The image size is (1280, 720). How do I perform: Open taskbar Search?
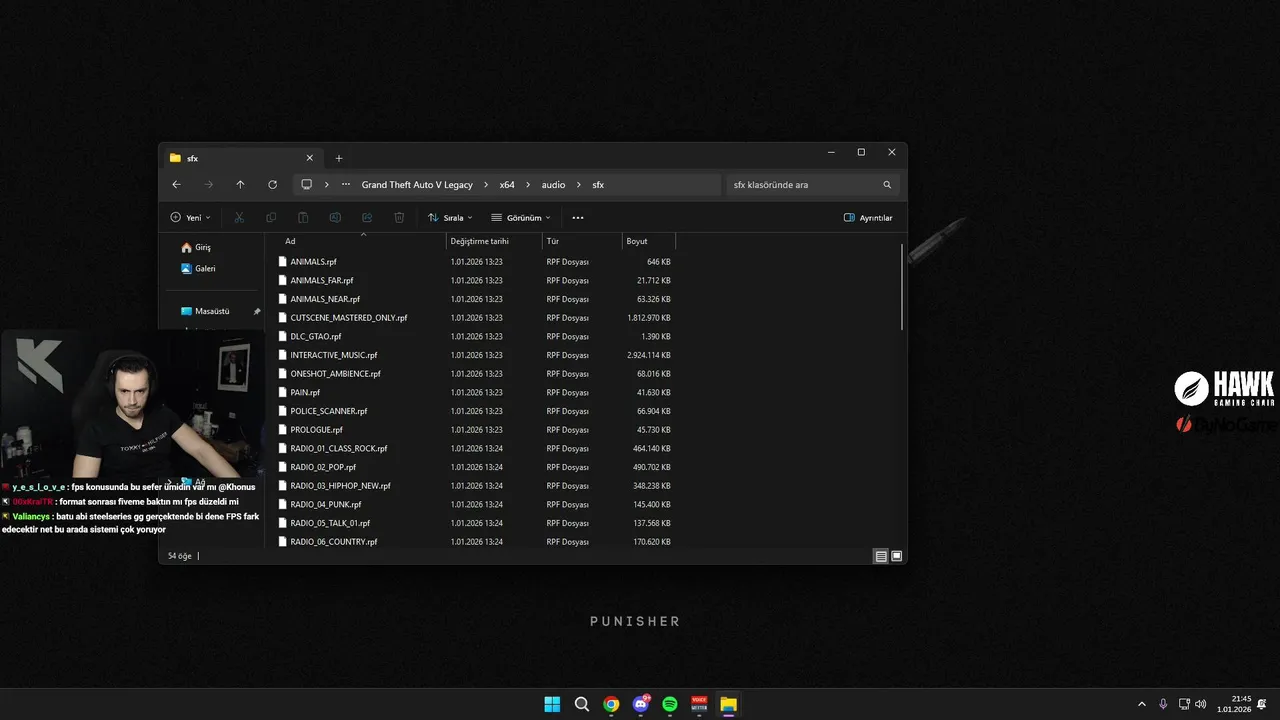tap(581, 704)
